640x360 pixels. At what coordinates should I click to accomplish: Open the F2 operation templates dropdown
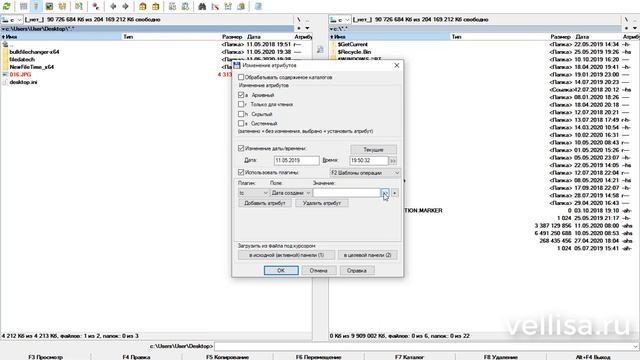(x=365, y=173)
